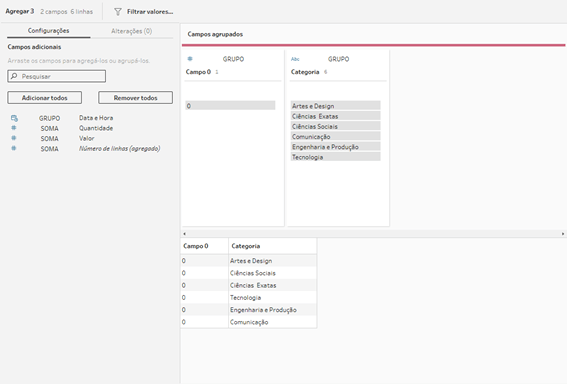
Task: Select value 0 in Campo 0 card
Action: 230,106
